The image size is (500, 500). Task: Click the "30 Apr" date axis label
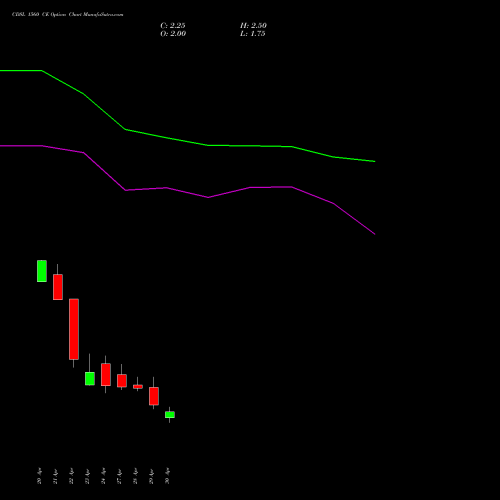[x=167, y=476]
